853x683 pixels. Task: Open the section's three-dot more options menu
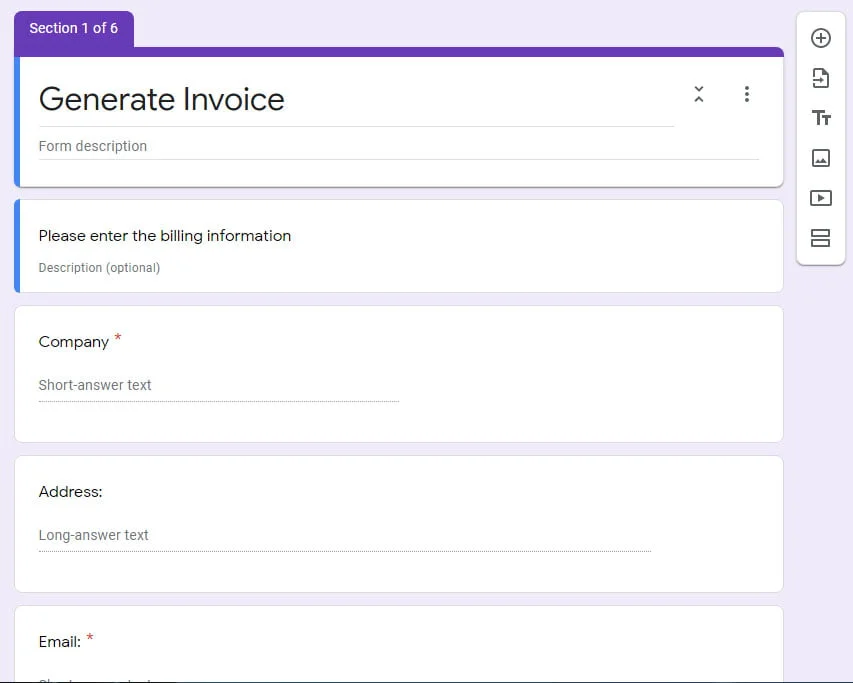pos(746,94)
